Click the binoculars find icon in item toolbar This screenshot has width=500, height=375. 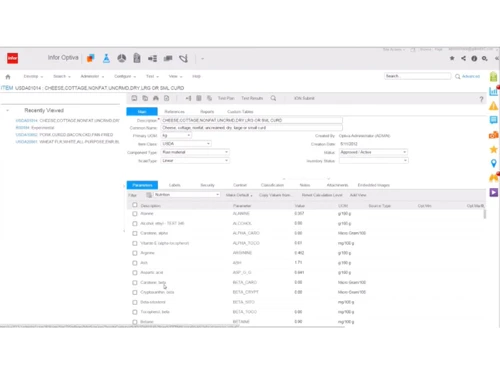[x=156, y=98]
